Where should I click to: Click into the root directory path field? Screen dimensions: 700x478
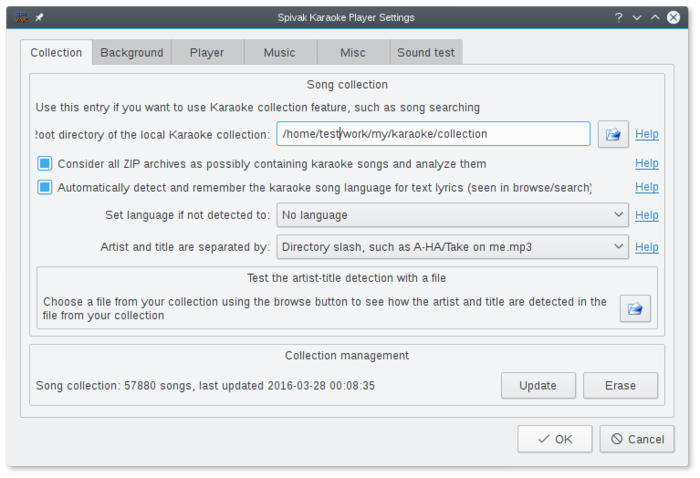pyautogui.click(x=433, y=134)
